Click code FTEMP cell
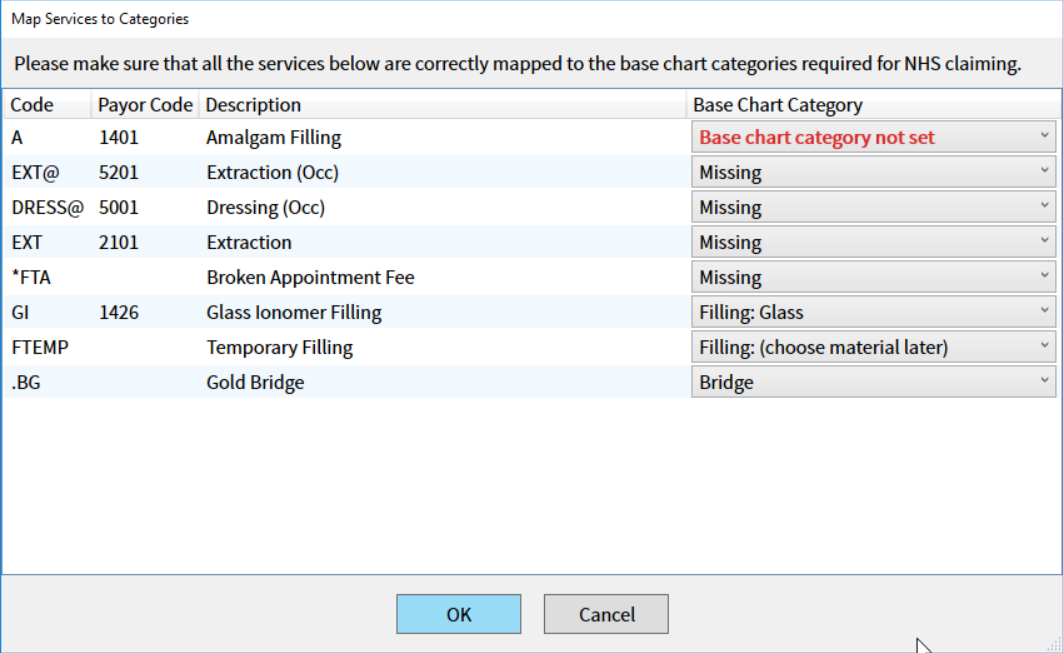Viewport: 1063px width, 653px height. pos(40,347)
